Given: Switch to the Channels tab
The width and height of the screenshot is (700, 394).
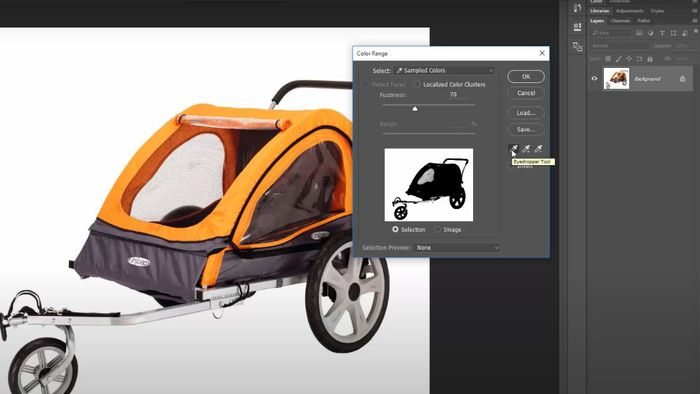Looking at the screenshot, I should tap(620, 21).
